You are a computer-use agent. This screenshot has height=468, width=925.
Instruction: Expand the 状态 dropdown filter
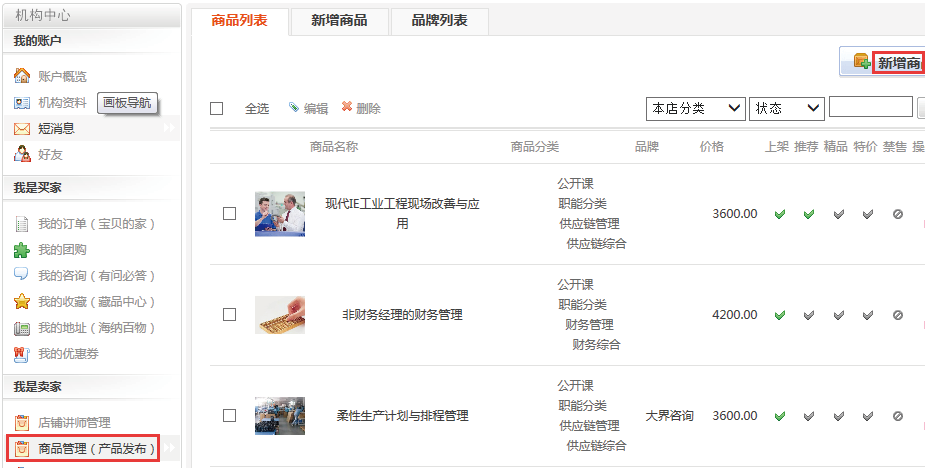tap(787, 108)
